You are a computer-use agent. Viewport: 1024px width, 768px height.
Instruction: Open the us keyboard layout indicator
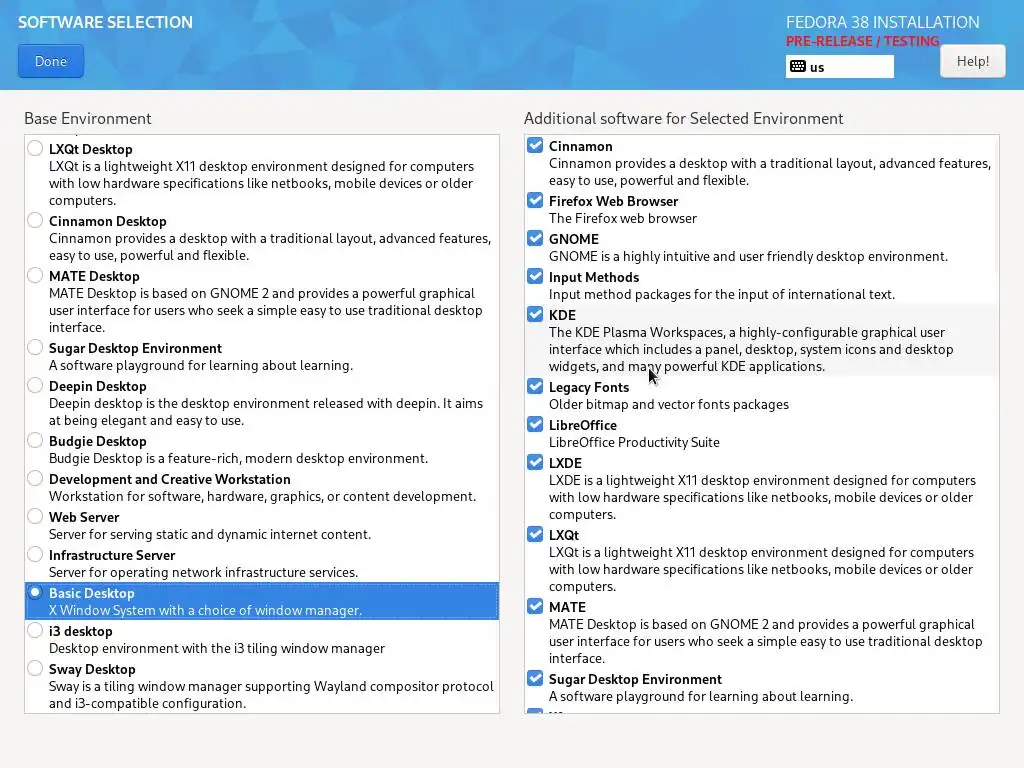click(839, 67)
